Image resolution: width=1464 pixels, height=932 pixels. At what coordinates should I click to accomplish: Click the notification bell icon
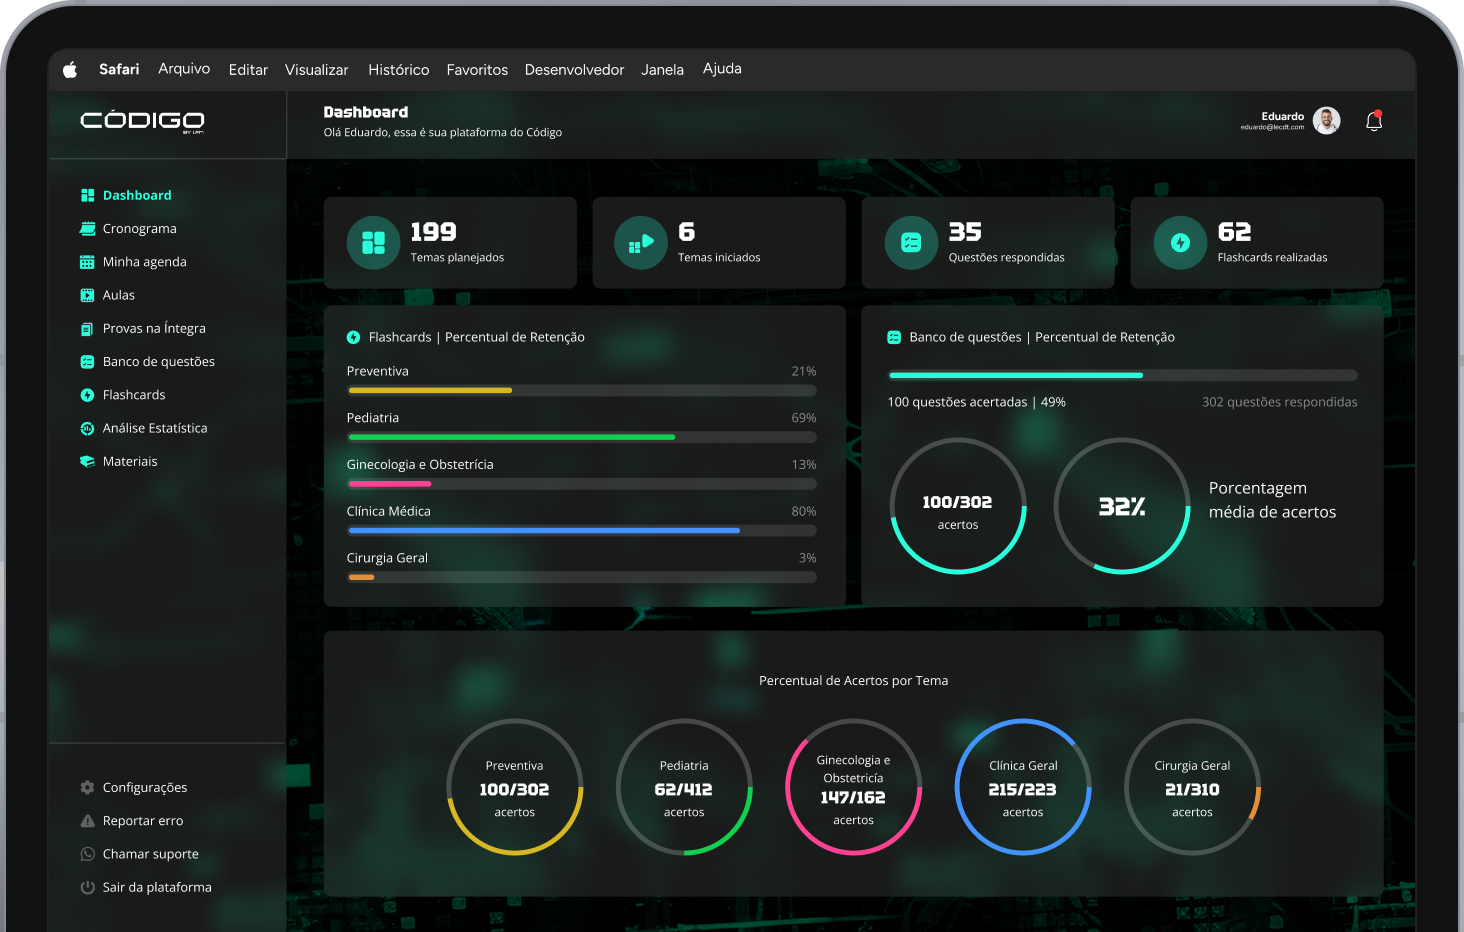pos(1374,121)
